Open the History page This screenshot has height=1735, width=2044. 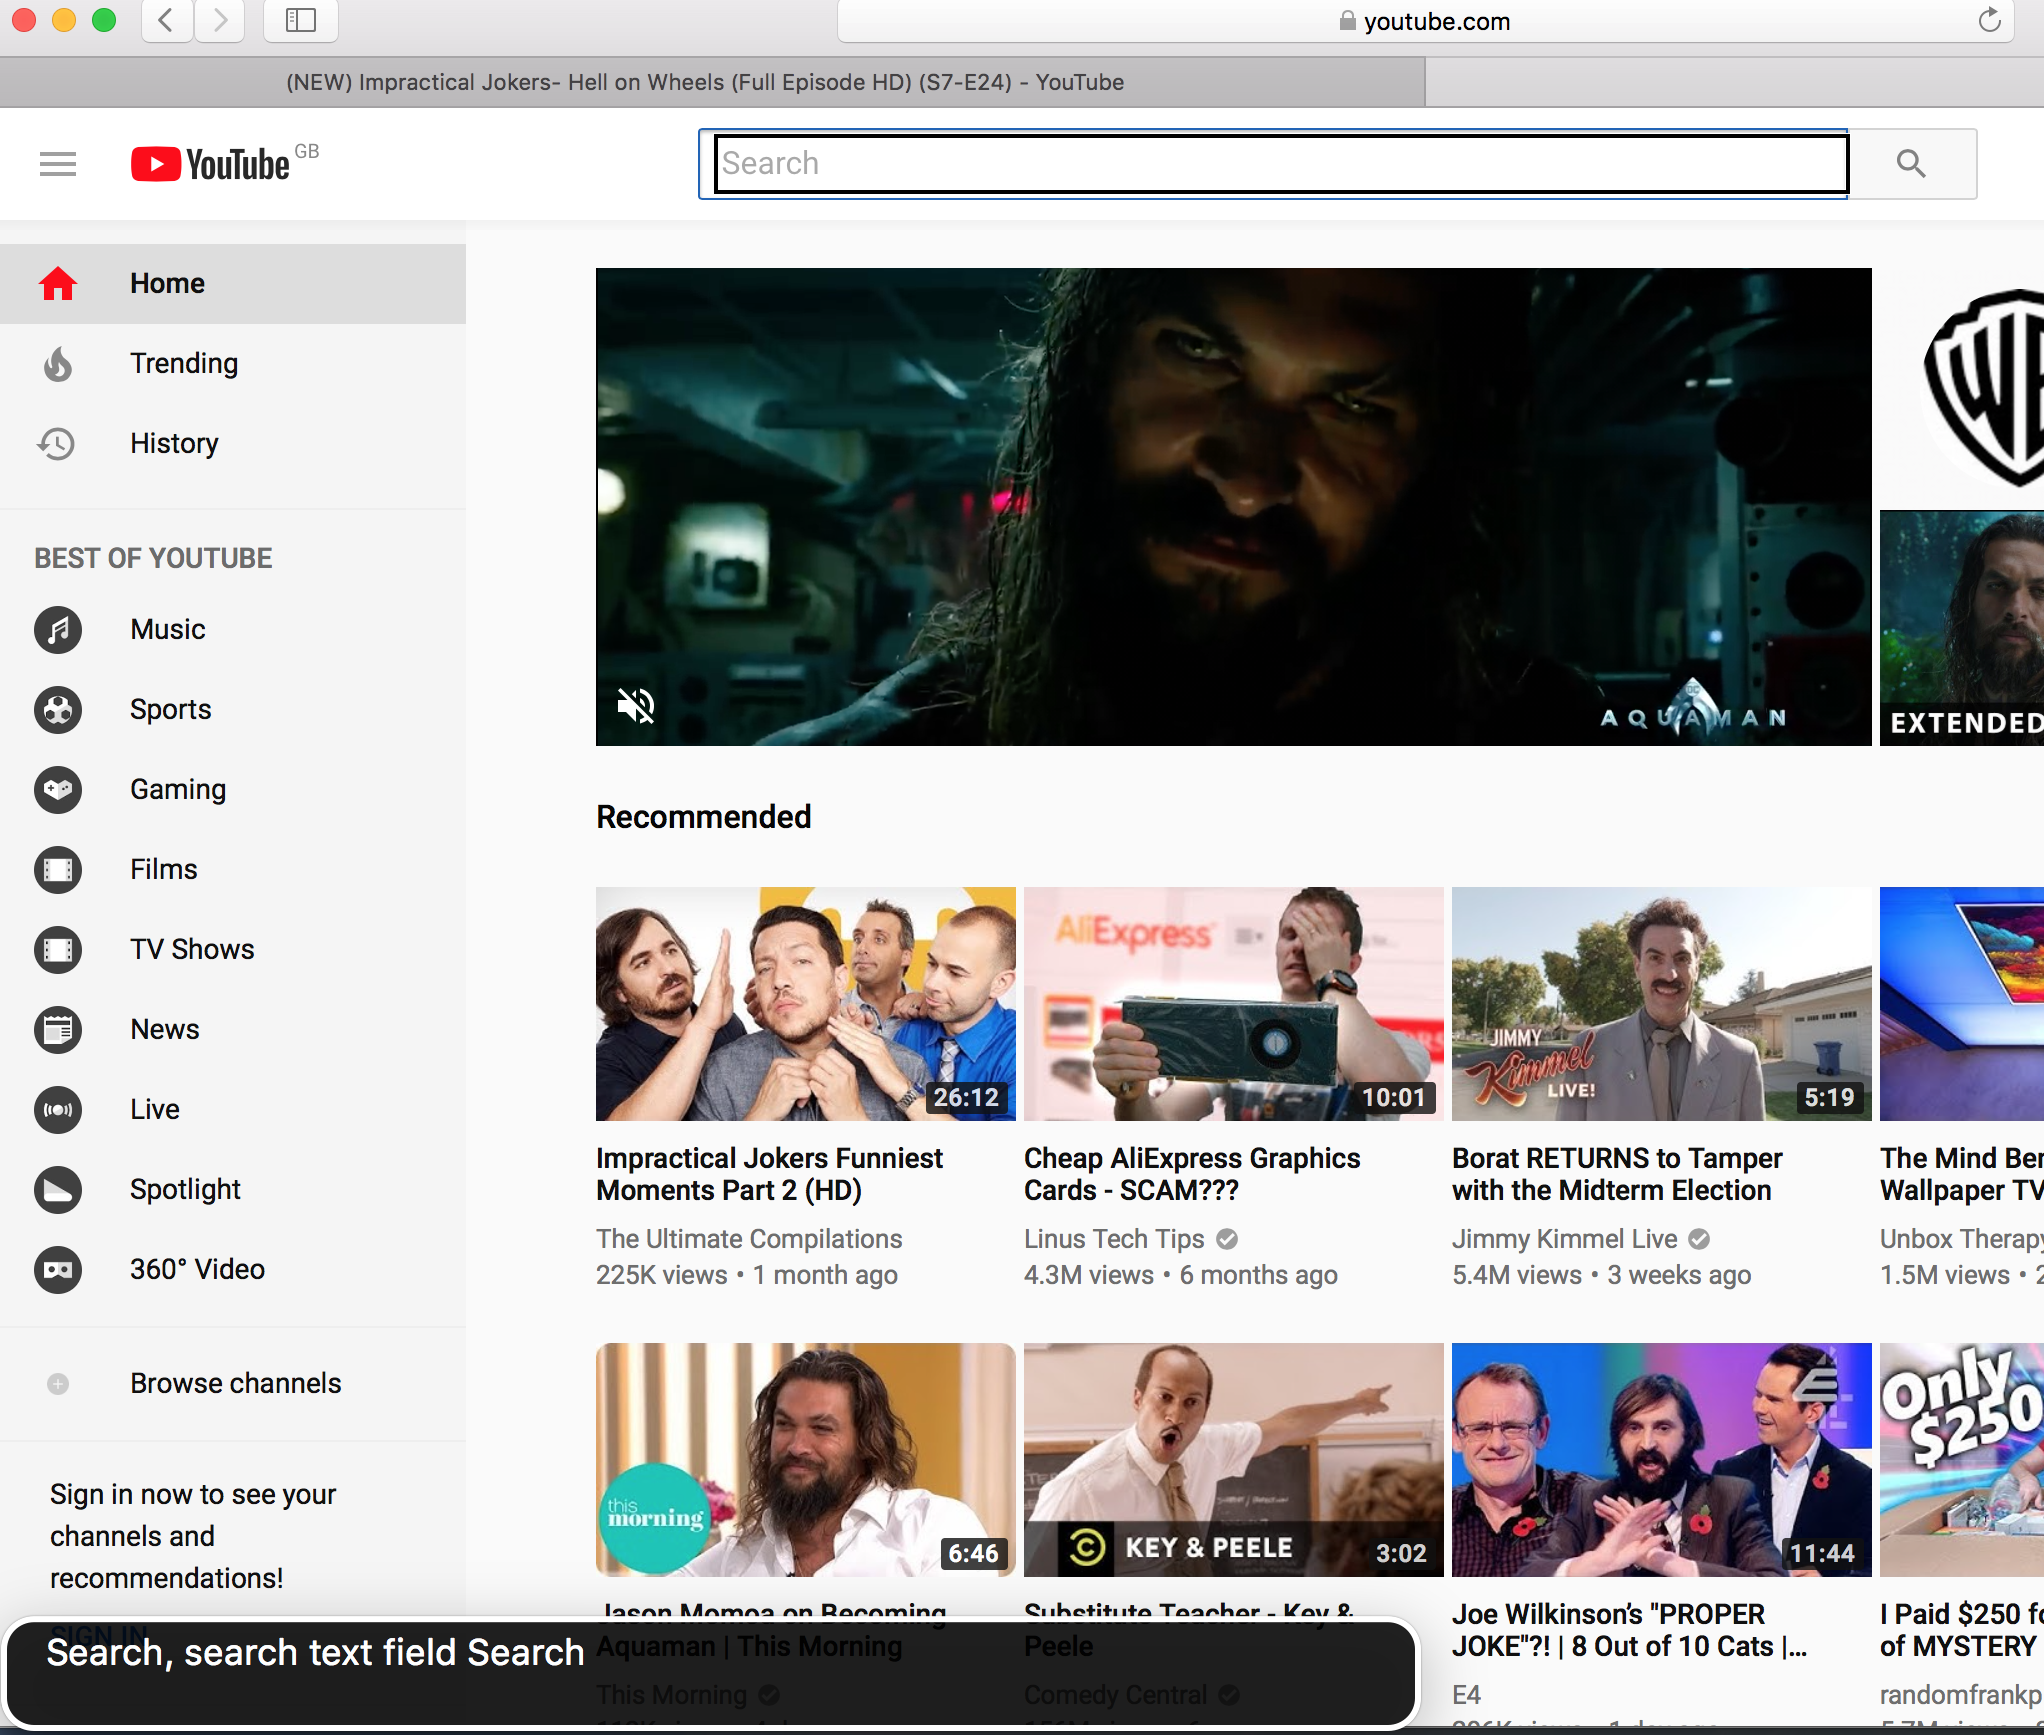coord(233,444)
